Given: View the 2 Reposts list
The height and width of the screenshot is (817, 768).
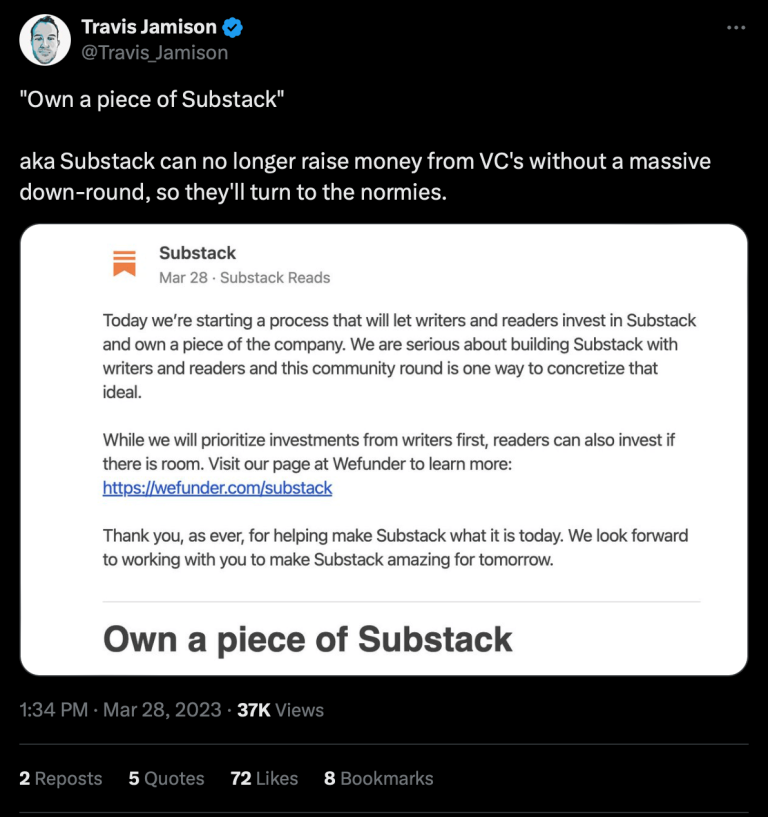Looking at the screenshot, I should point(60,778).
